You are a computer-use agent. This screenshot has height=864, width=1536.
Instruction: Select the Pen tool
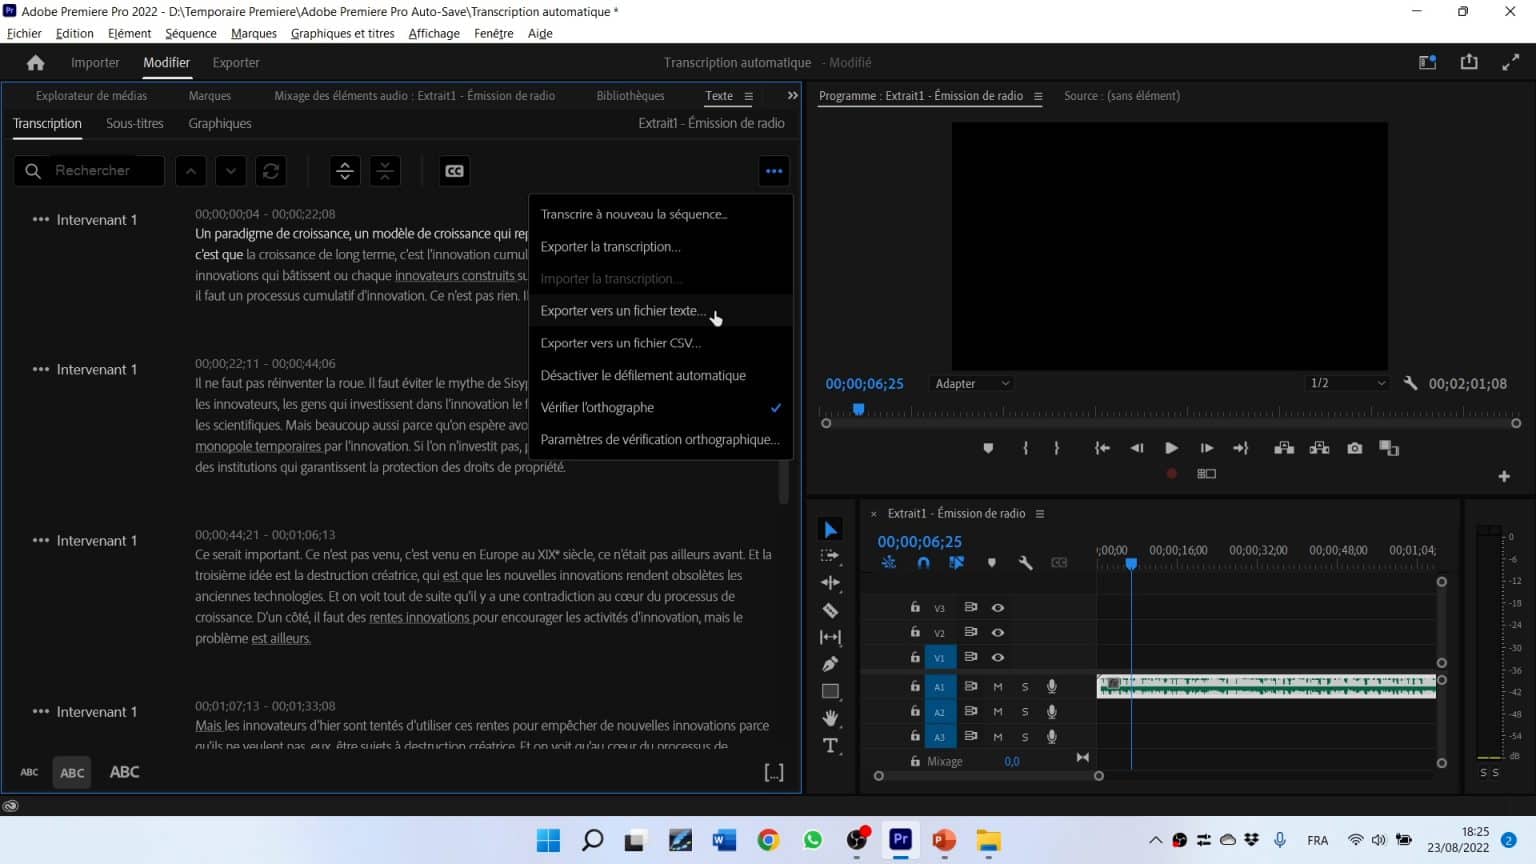point(830,663)
